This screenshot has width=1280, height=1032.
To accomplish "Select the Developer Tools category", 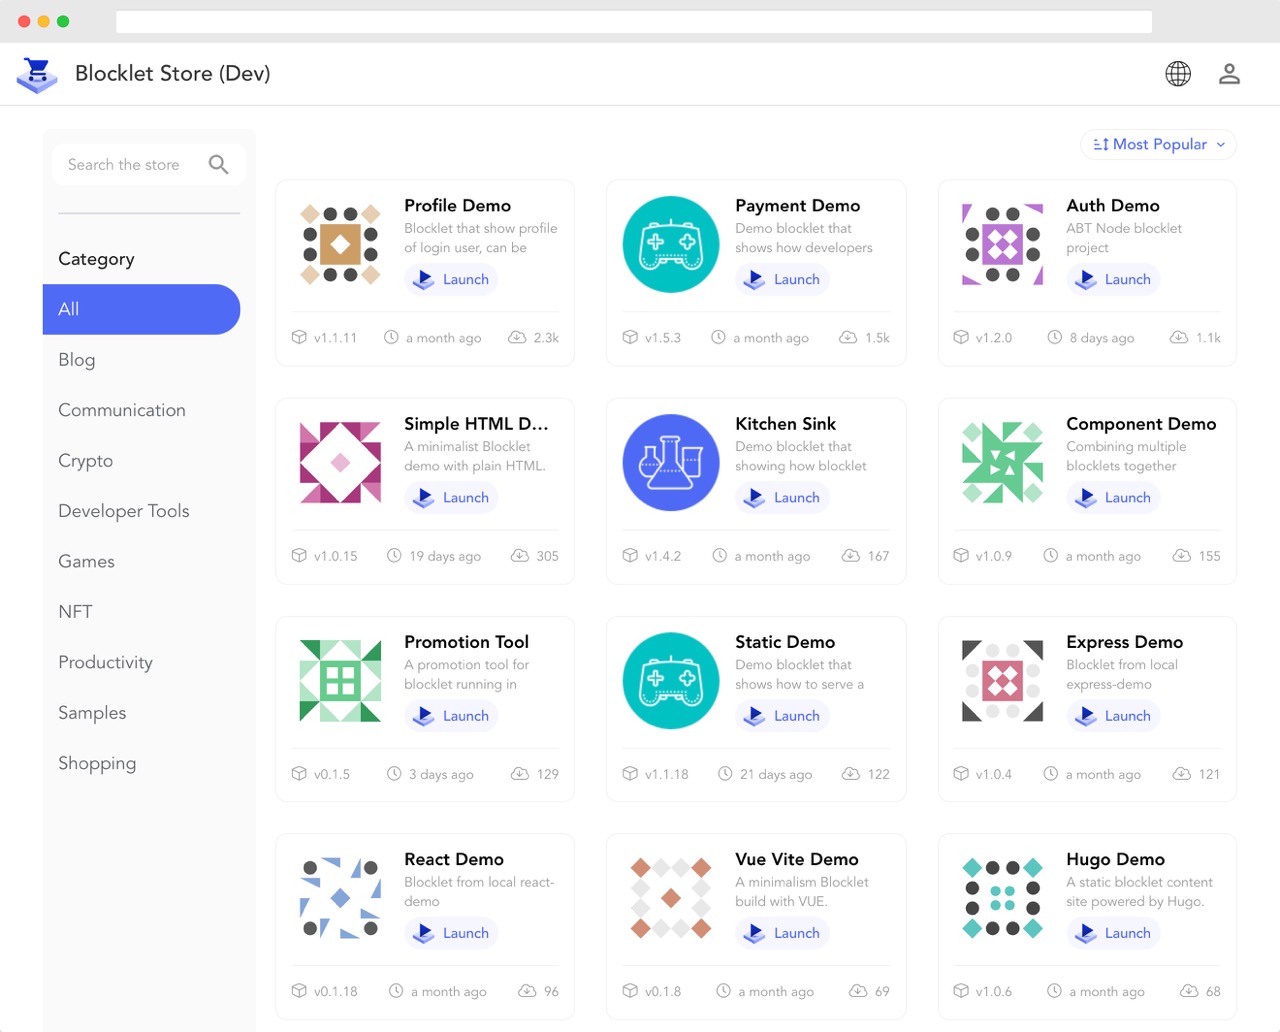I will pyautogui.click(x=123, y=510).
